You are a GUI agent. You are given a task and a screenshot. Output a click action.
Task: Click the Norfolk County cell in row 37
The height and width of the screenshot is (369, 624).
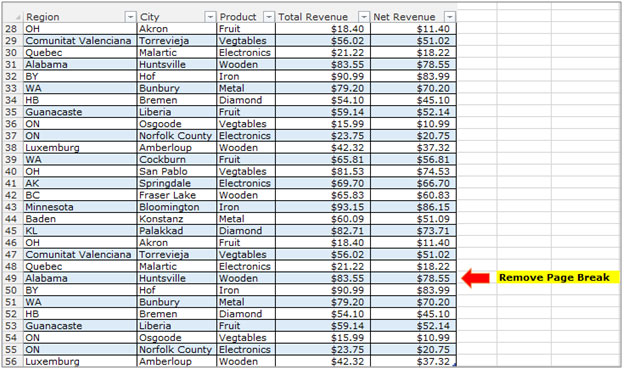coord(177,136)
